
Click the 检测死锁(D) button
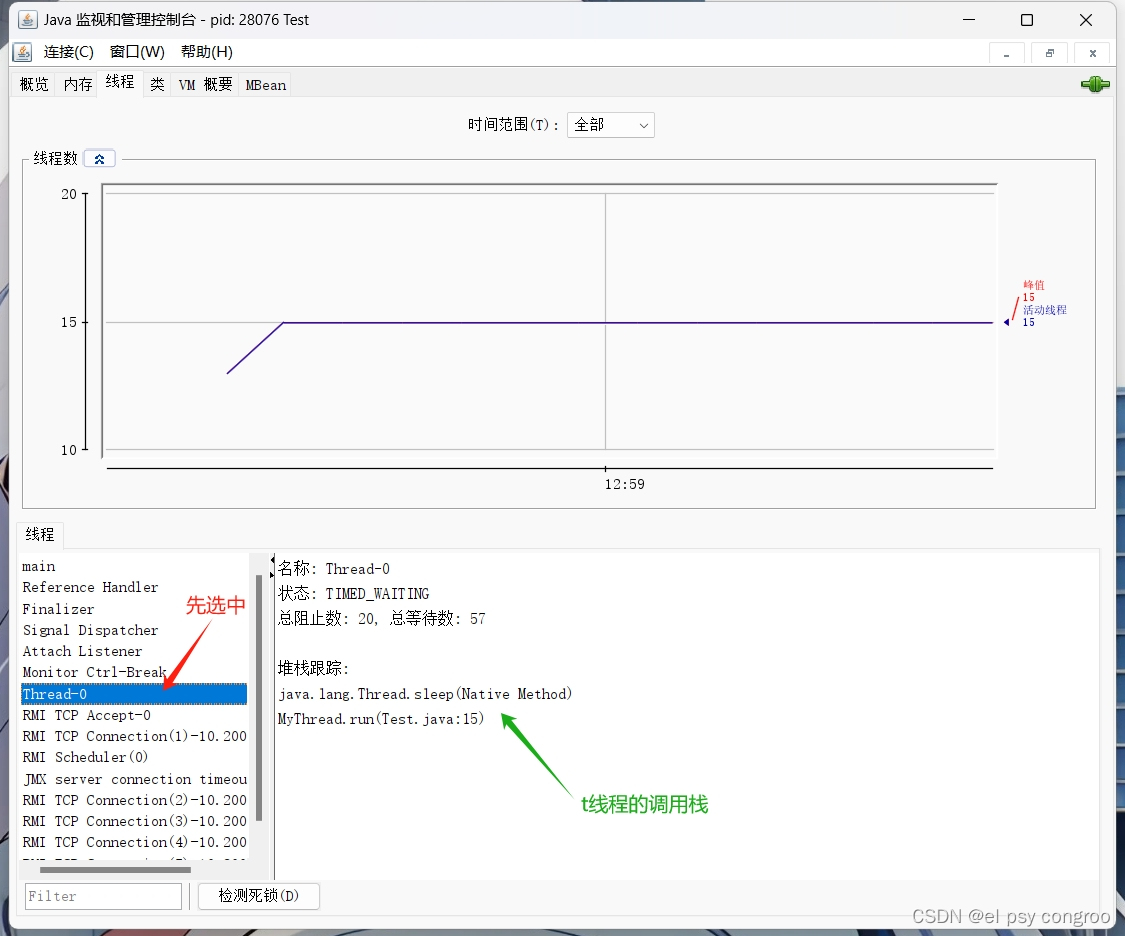pyautogui.click(x=259, y=896)
